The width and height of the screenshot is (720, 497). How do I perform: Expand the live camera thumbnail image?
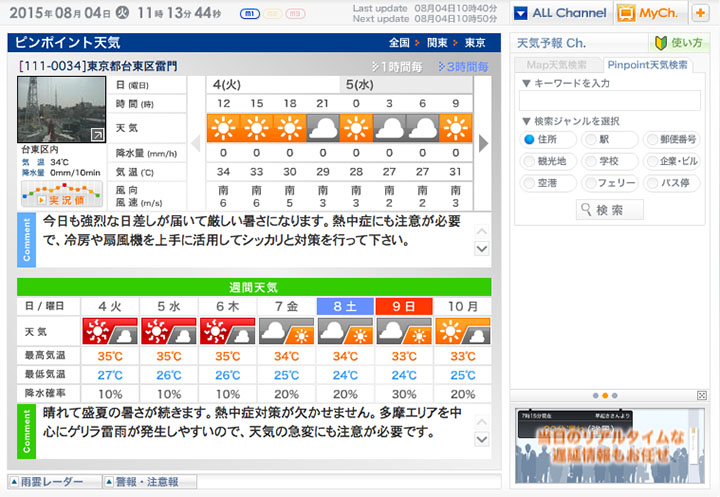(x=97, y=135)
